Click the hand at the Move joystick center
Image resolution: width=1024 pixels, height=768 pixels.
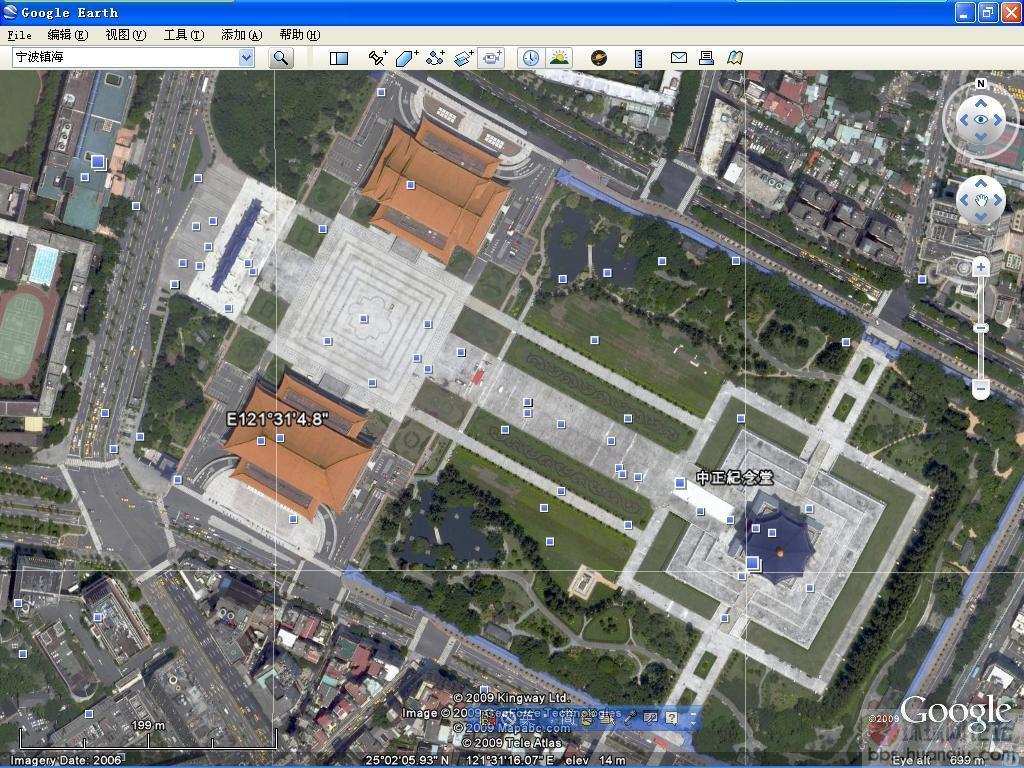[x=981, y=200]
